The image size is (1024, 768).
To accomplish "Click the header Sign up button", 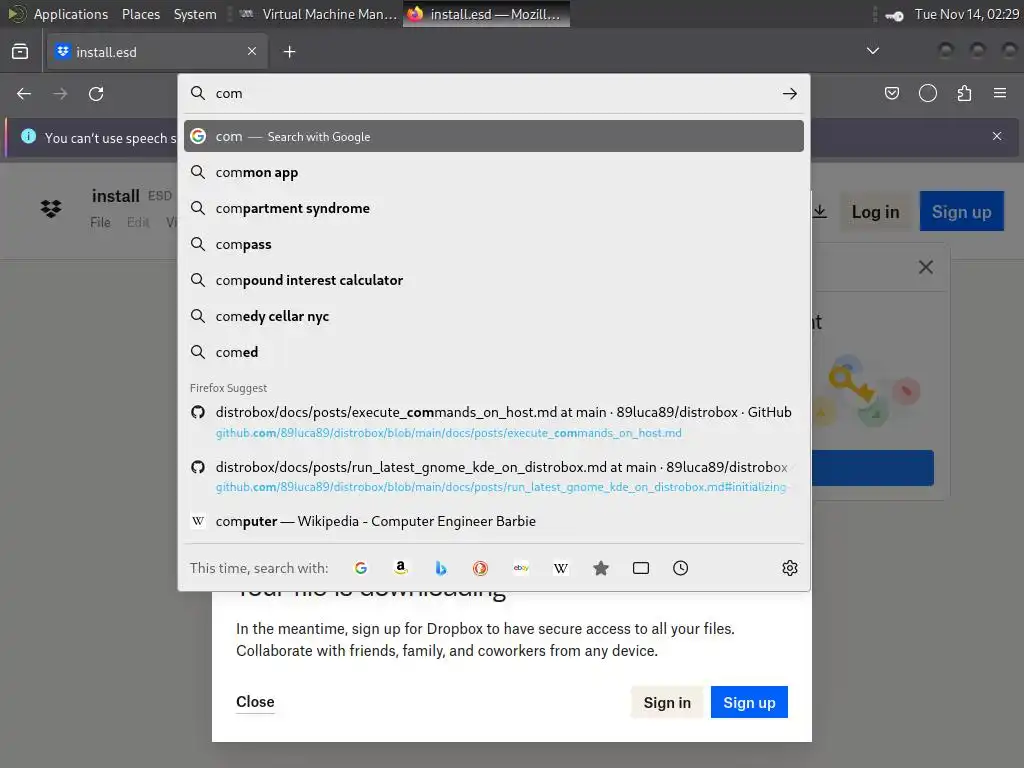I will 961,212.
